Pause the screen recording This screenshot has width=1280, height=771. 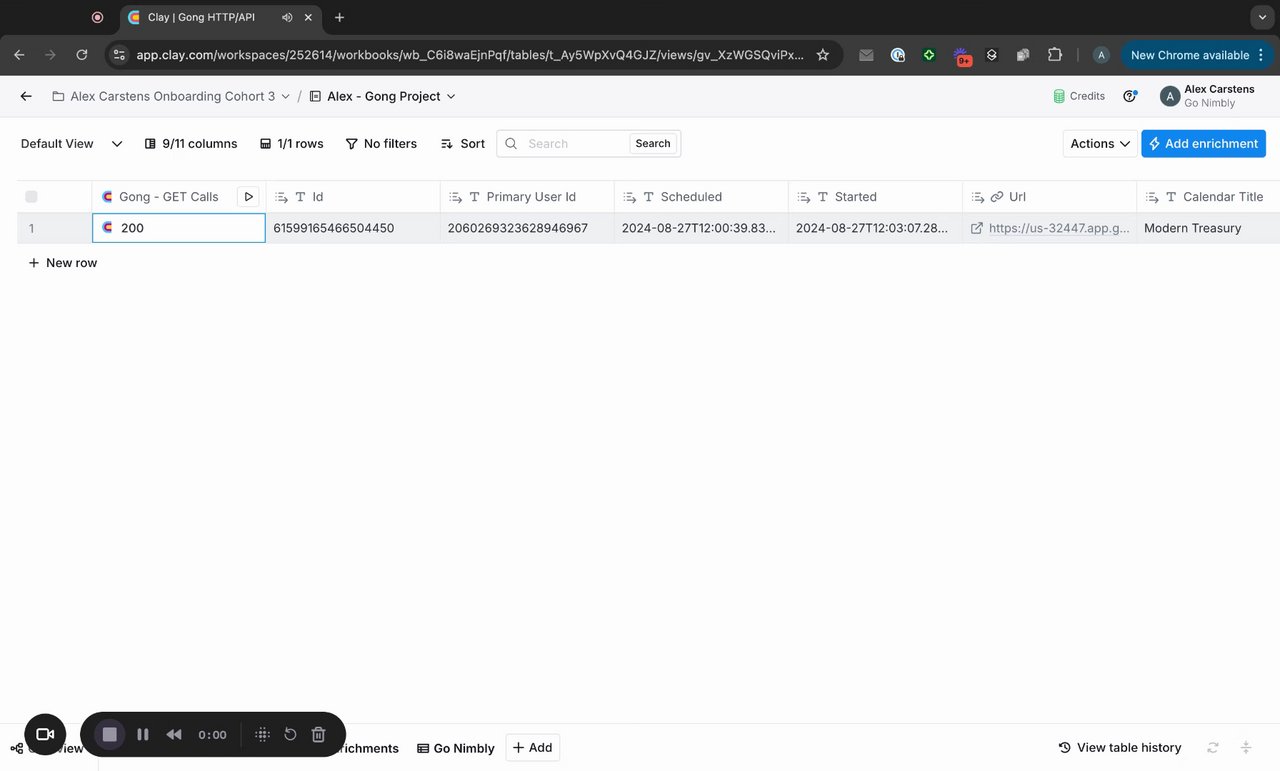tap(143, 734)
